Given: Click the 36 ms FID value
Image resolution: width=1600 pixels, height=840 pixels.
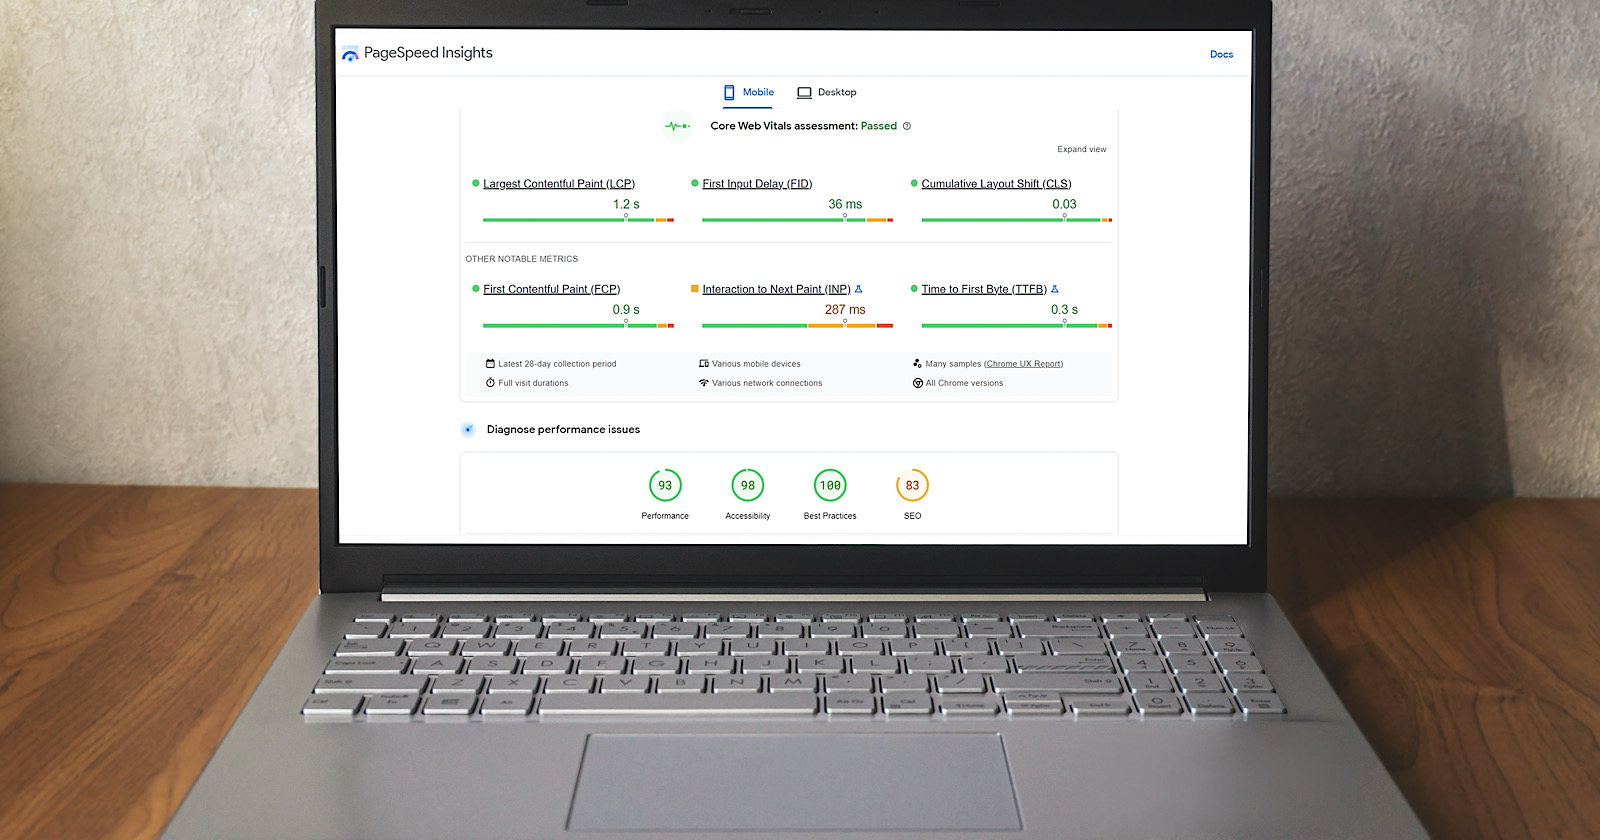Looking at the screenshot, I should (x=845, y=204).
